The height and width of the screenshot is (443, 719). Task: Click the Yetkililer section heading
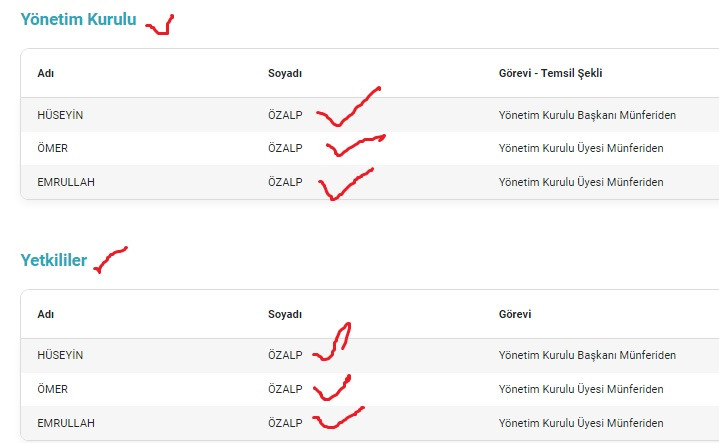(54, 260)
